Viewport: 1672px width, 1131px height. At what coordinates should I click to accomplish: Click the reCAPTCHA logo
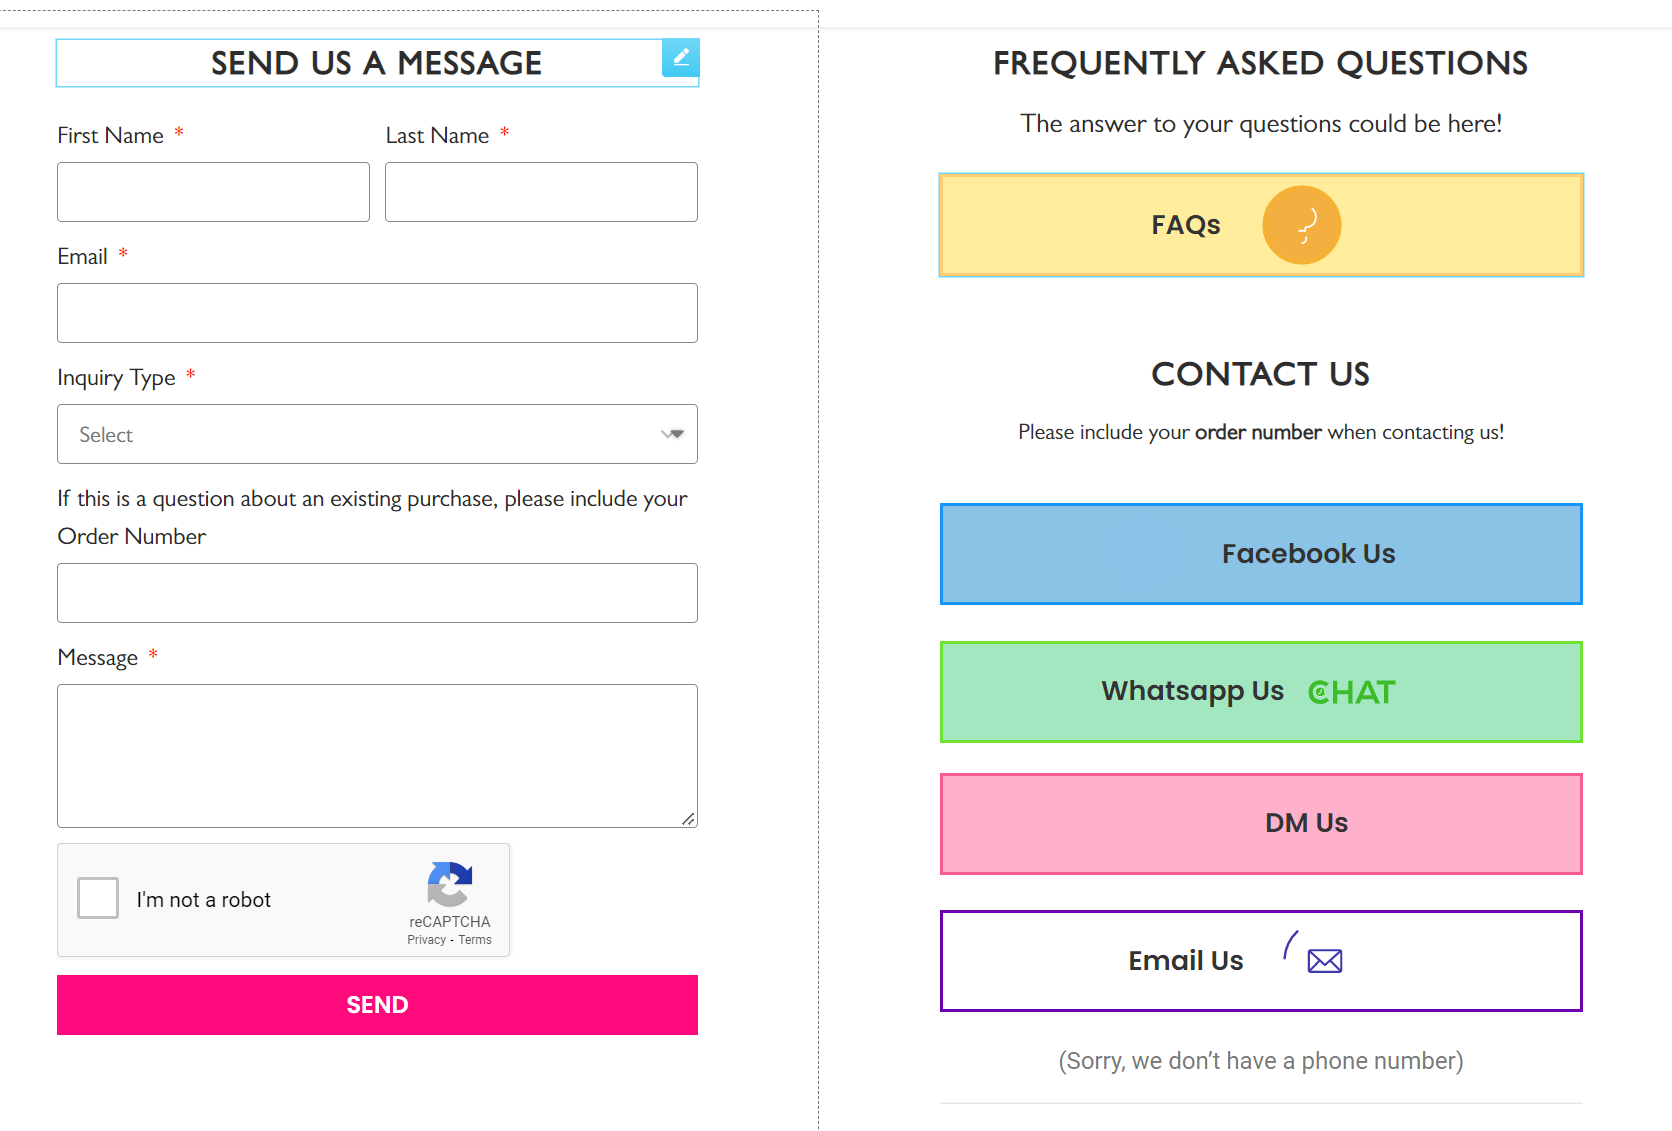coord(449,884)
